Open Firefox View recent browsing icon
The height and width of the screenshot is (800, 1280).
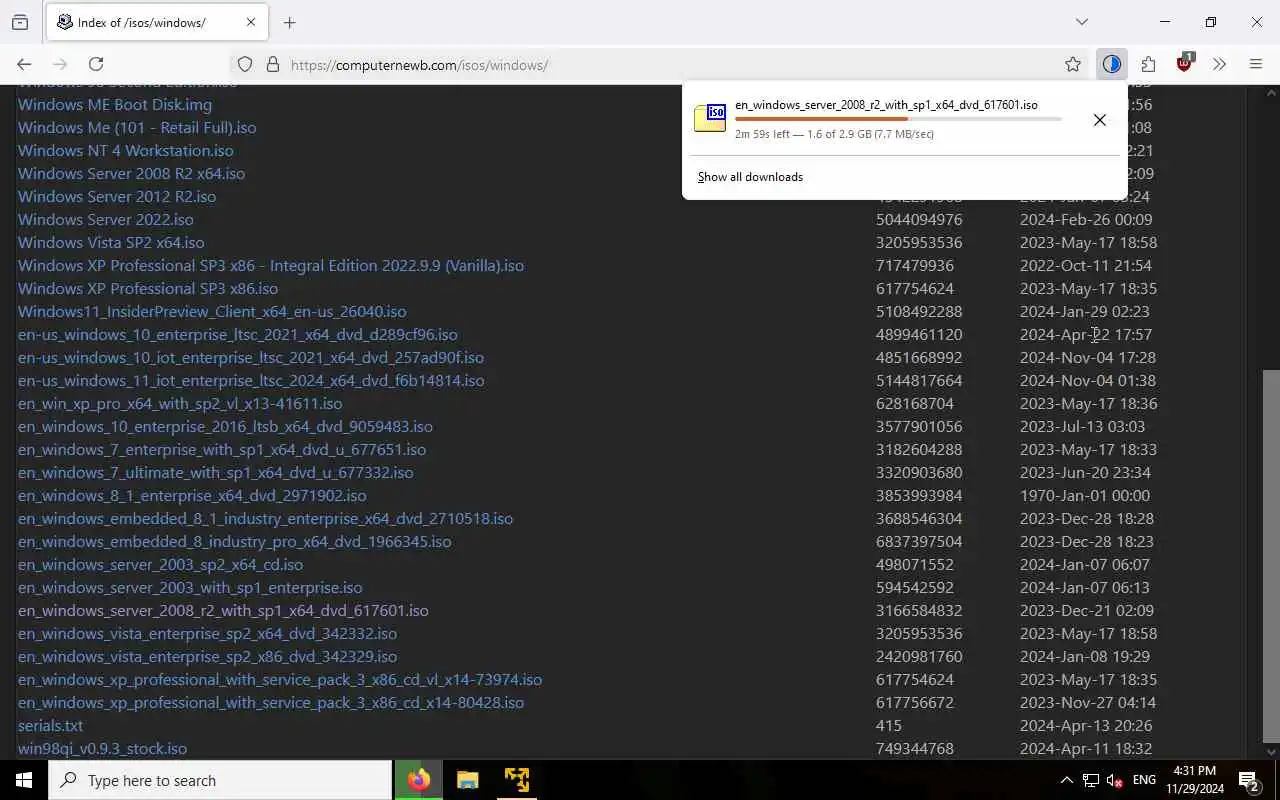tap(20, 22)
